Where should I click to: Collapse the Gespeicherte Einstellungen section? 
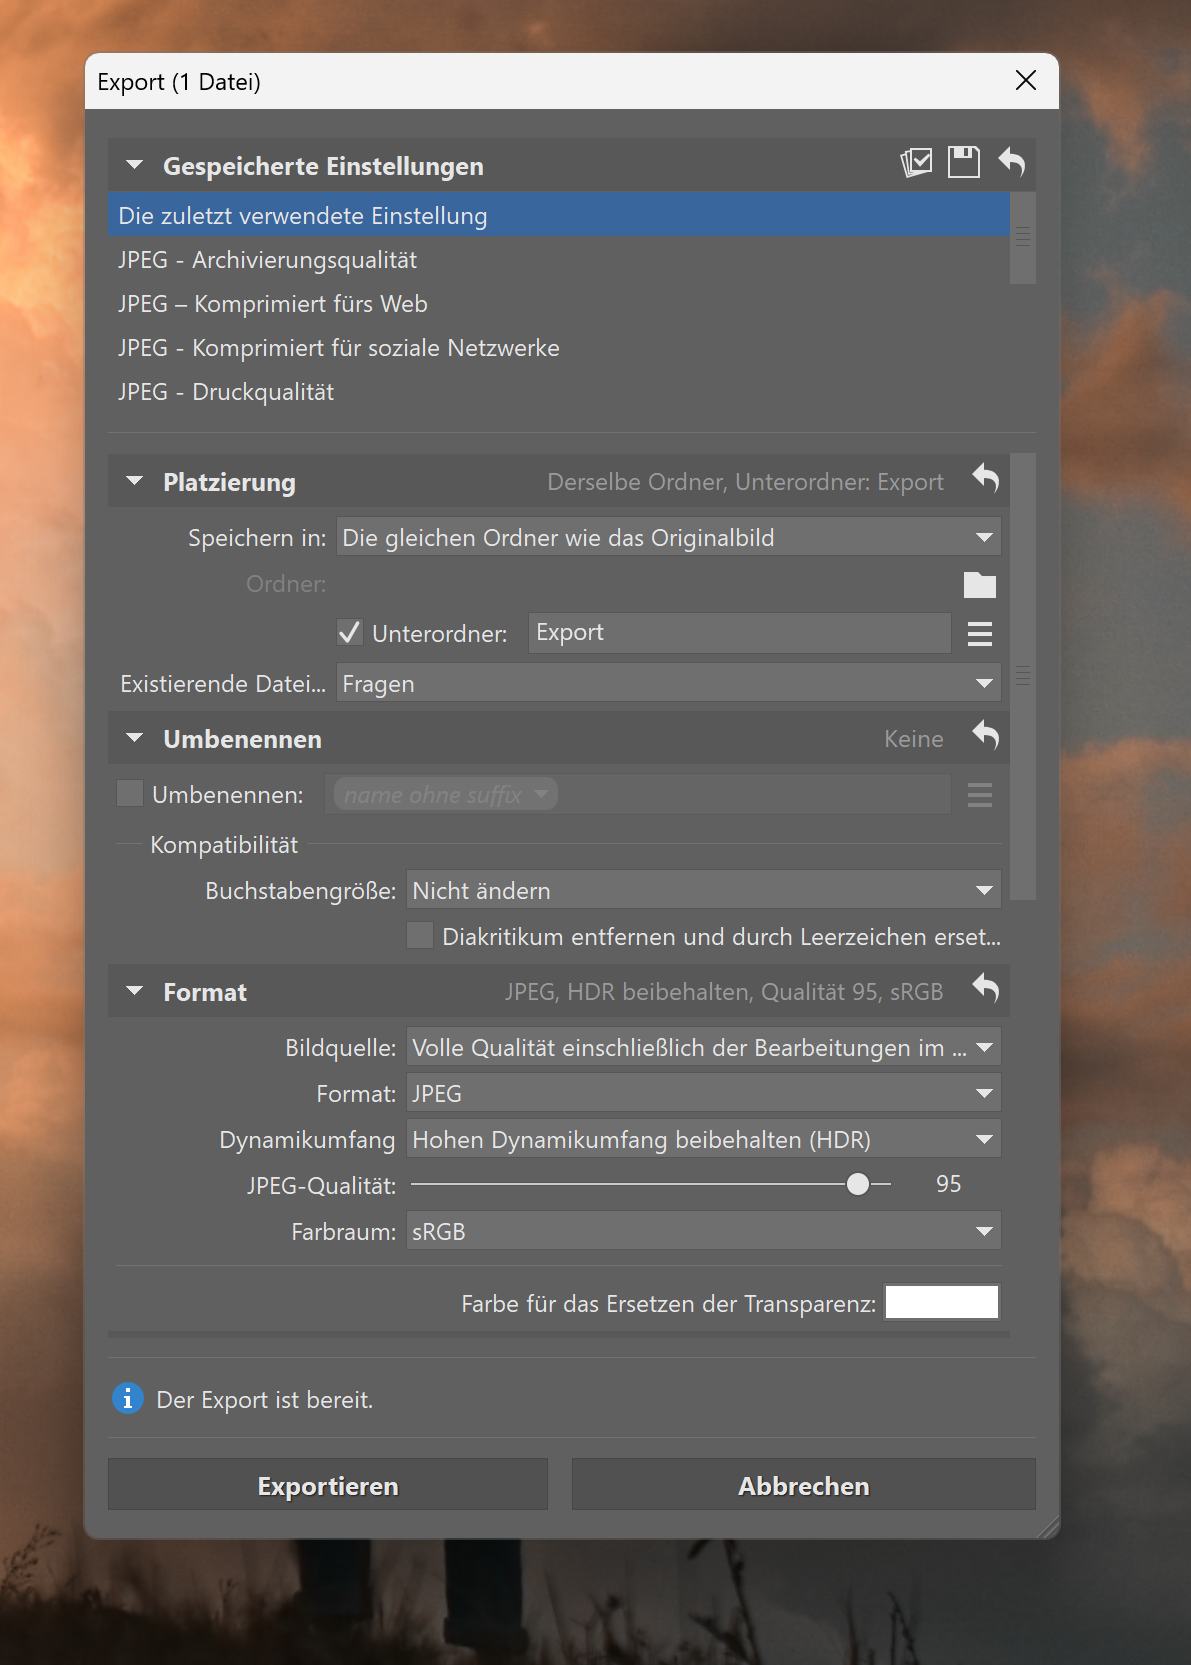point(135,165)
